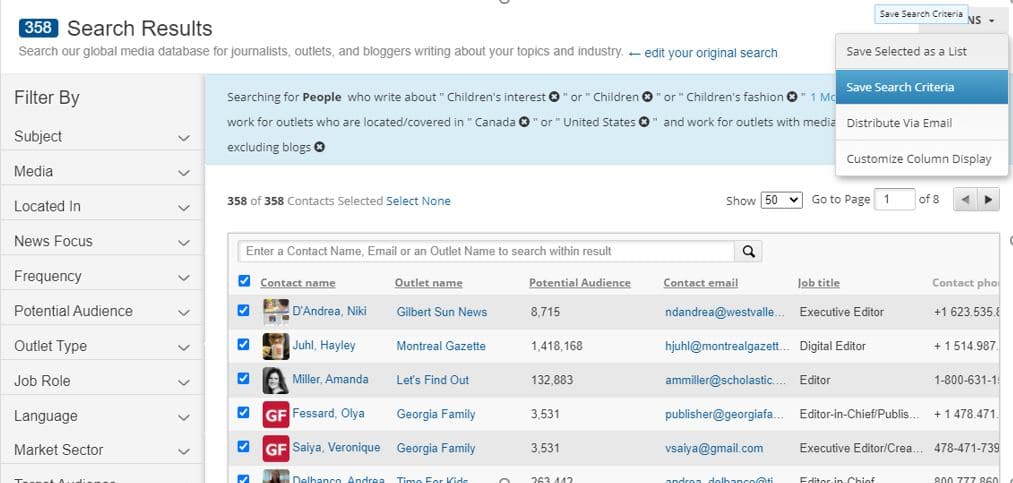
Task: Go to the previous results page arrow
Action: (x=965, y=200)
